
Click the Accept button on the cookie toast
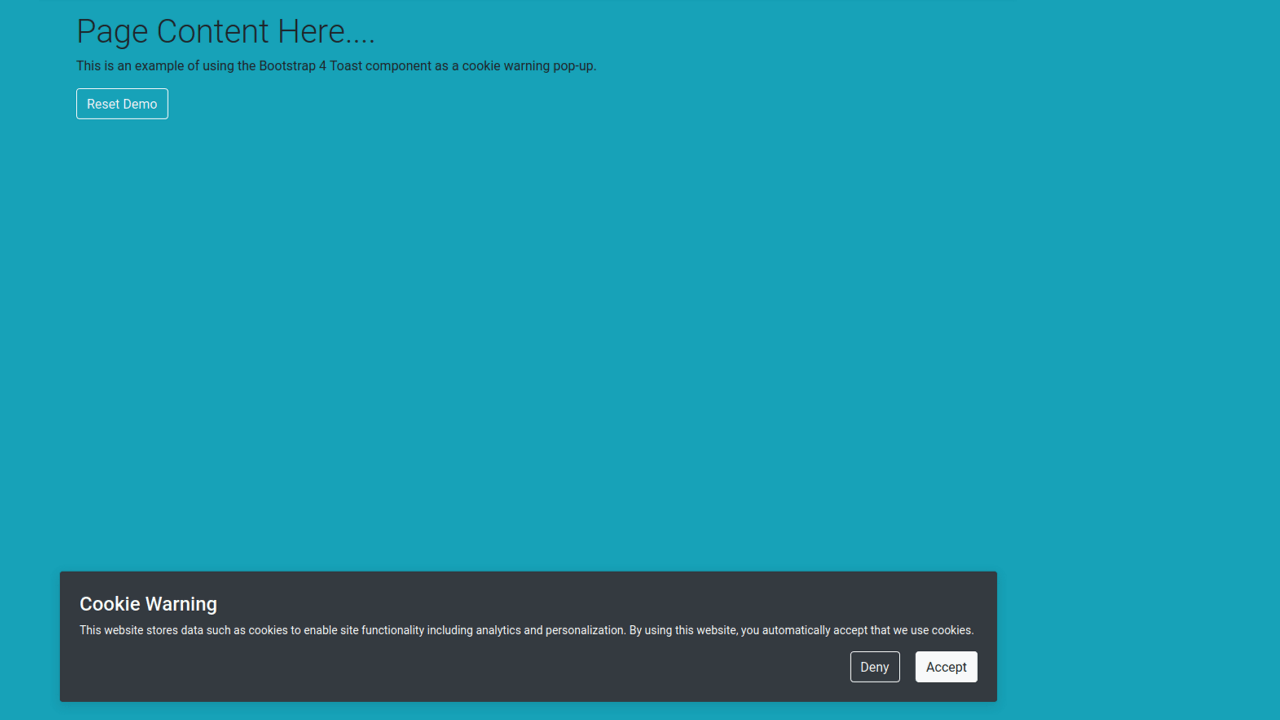(x=946, y=666)
